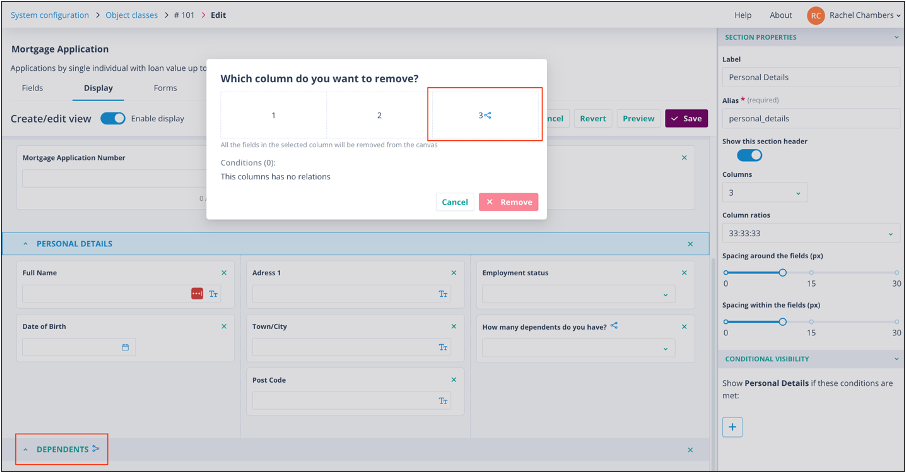Open the Help menu

(742, 16)
